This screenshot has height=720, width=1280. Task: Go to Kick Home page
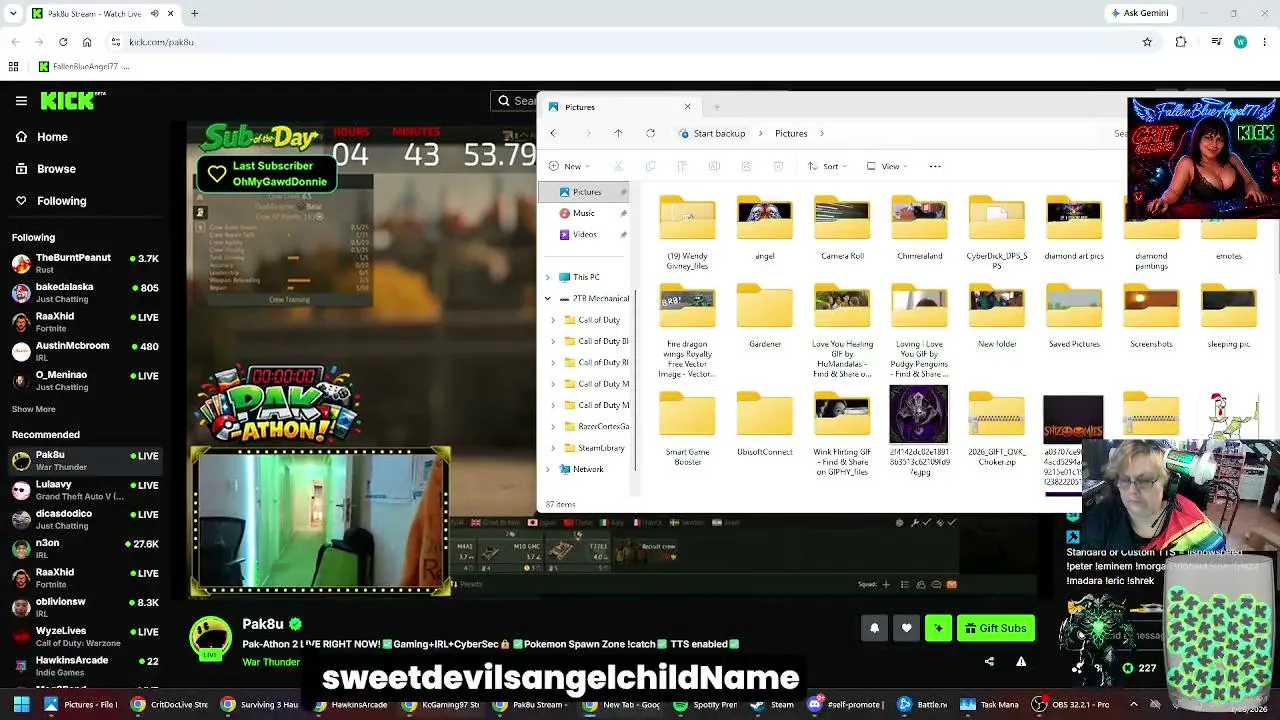click(x=52, y=137)
